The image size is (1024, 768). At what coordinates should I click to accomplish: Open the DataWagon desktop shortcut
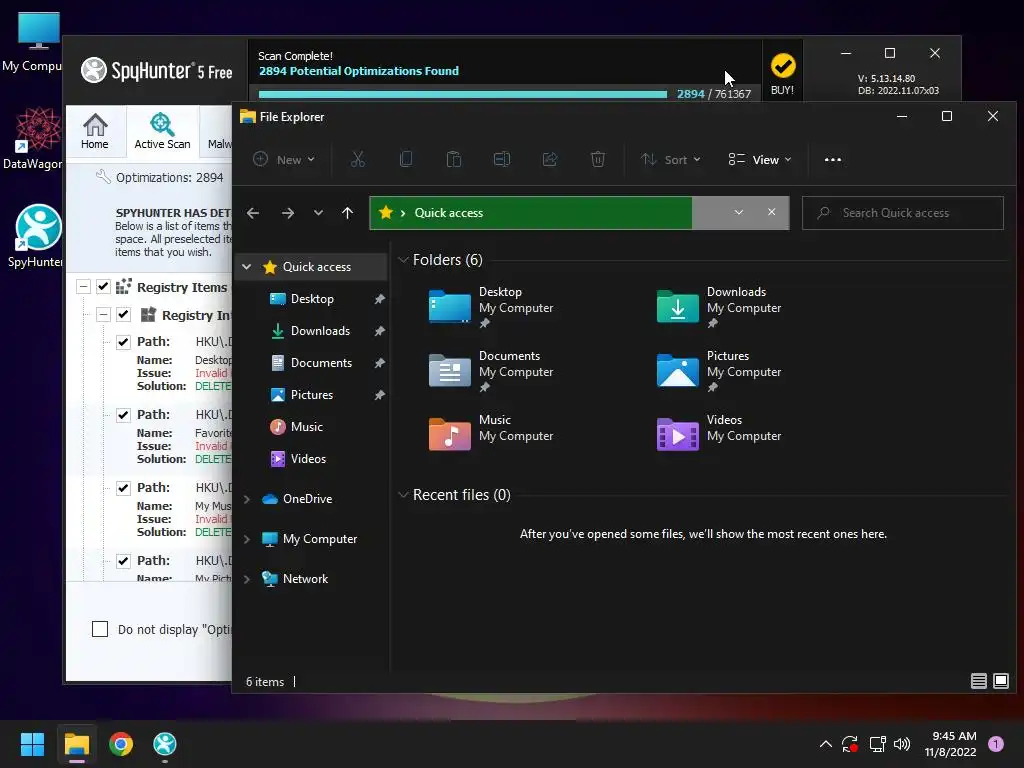pos(34,138)
